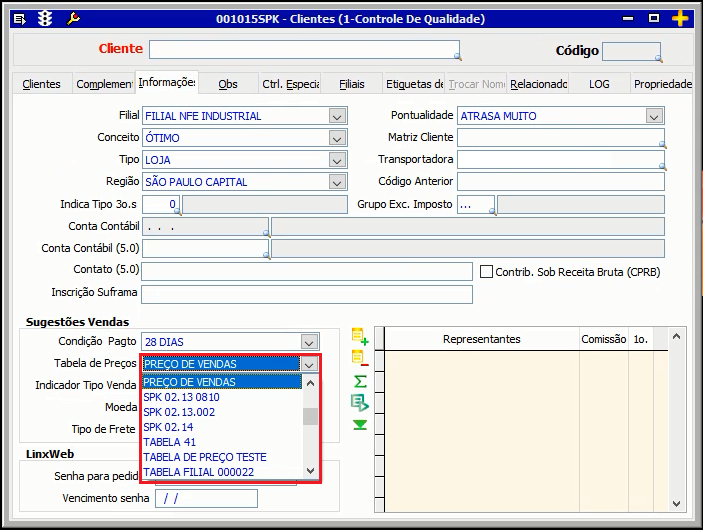Click the Inscrição Suframa input field
The width and height of the screenshot is (703, 530).
(306, 294)
